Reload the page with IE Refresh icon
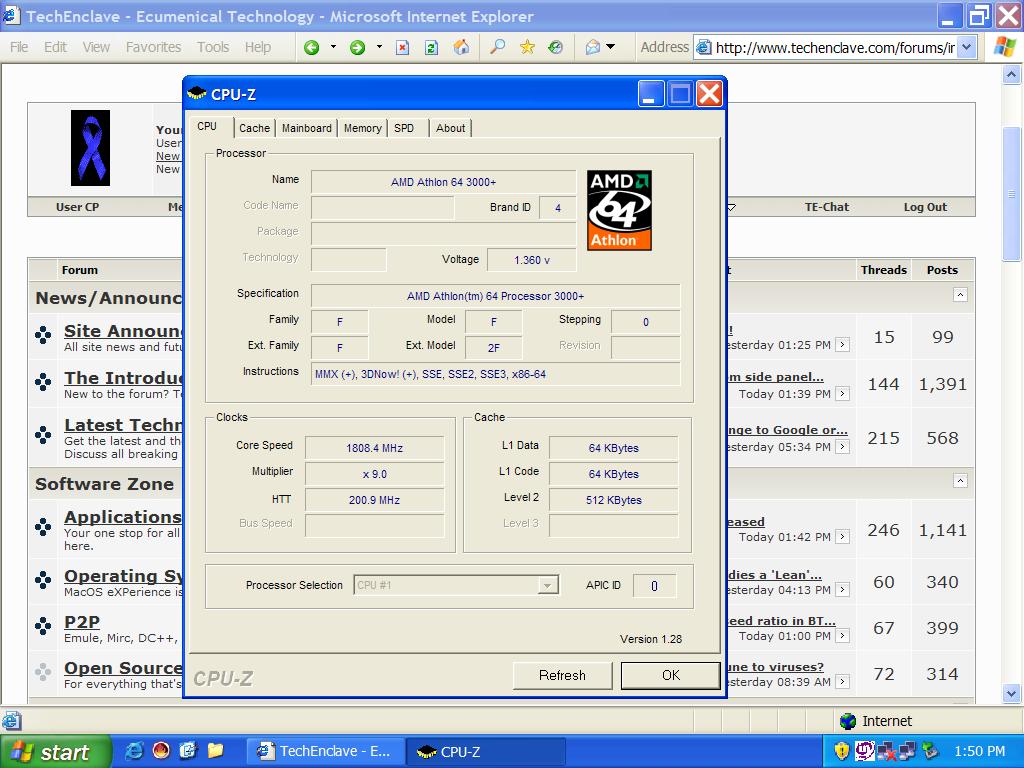The image size is (1024, 768). pyautogui.click(x=431, y=47)
